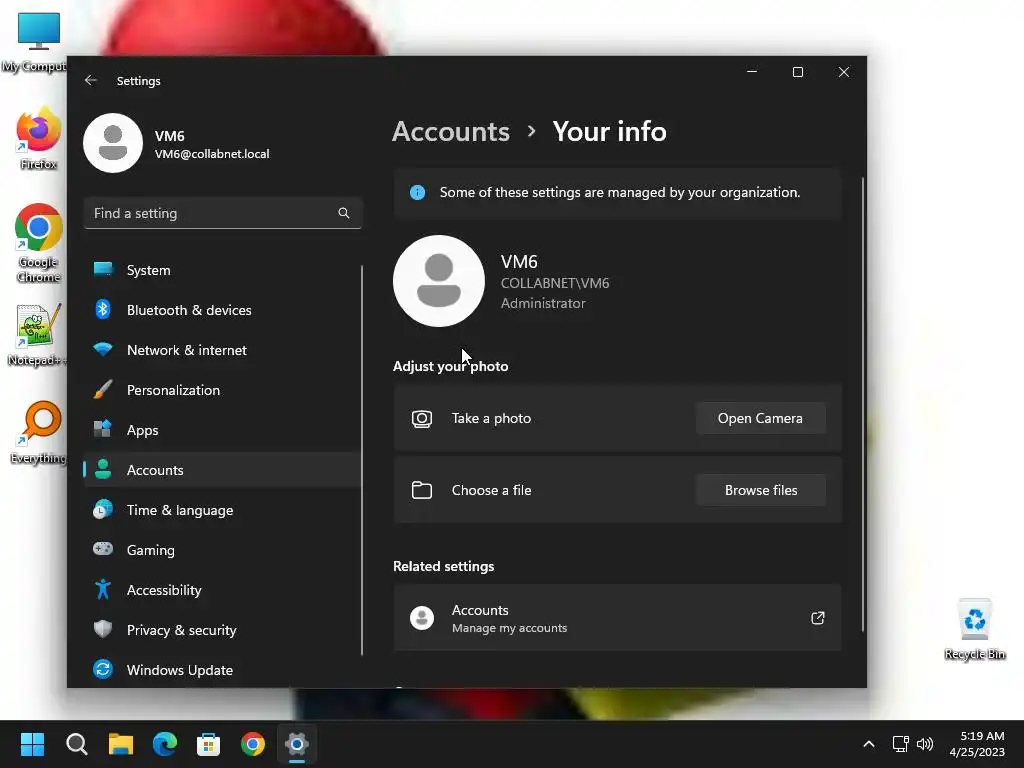
Task: Select the Google Chrome desktop shortcut
Action: tap(38, 243)
